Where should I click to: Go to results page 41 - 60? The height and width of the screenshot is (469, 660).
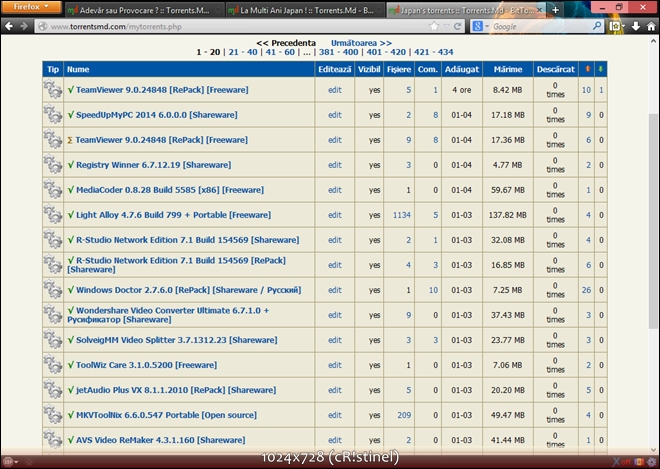pos(280,52)
